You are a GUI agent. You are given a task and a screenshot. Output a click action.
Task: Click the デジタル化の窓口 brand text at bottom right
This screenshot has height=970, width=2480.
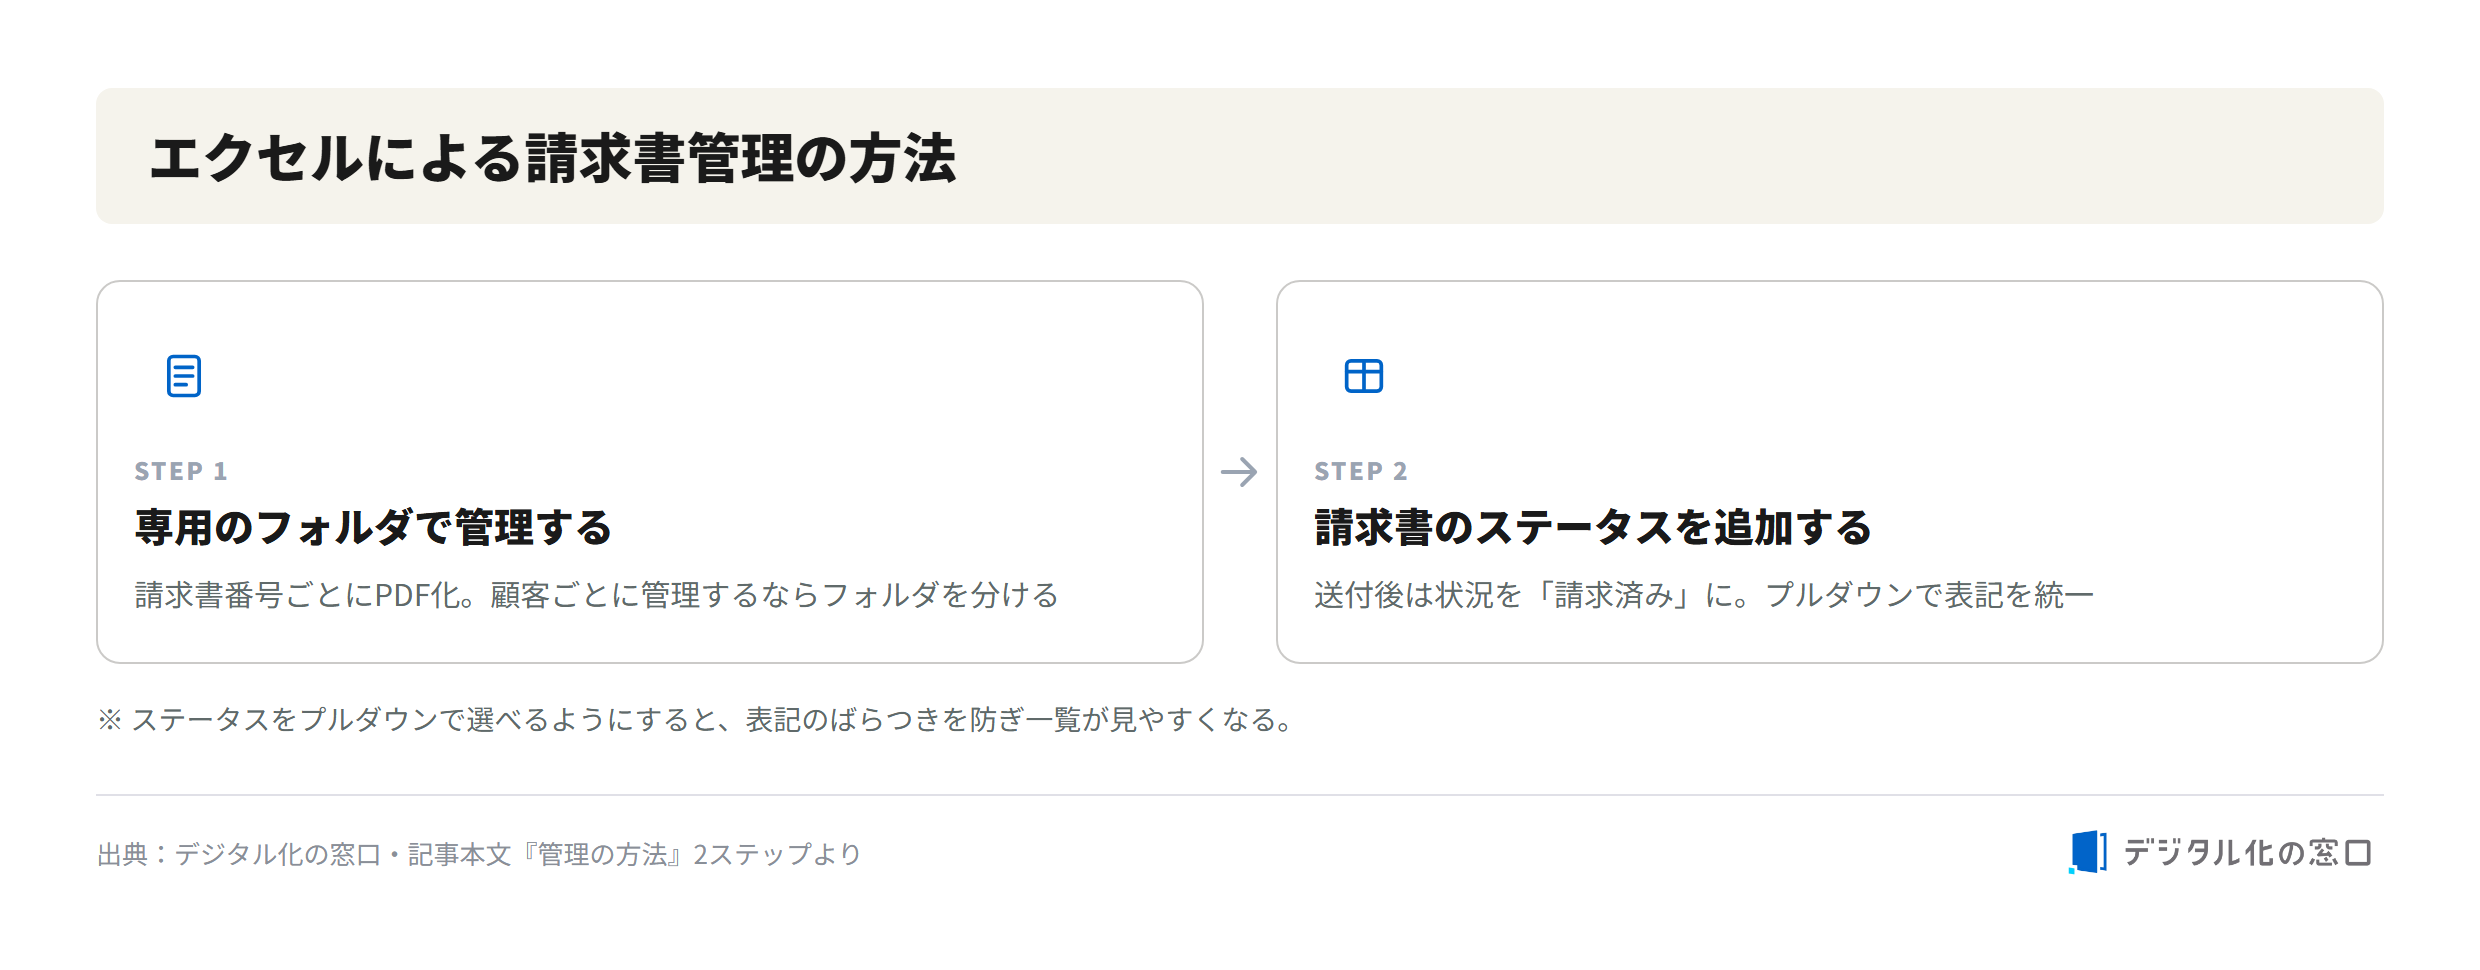point(2247,852)
